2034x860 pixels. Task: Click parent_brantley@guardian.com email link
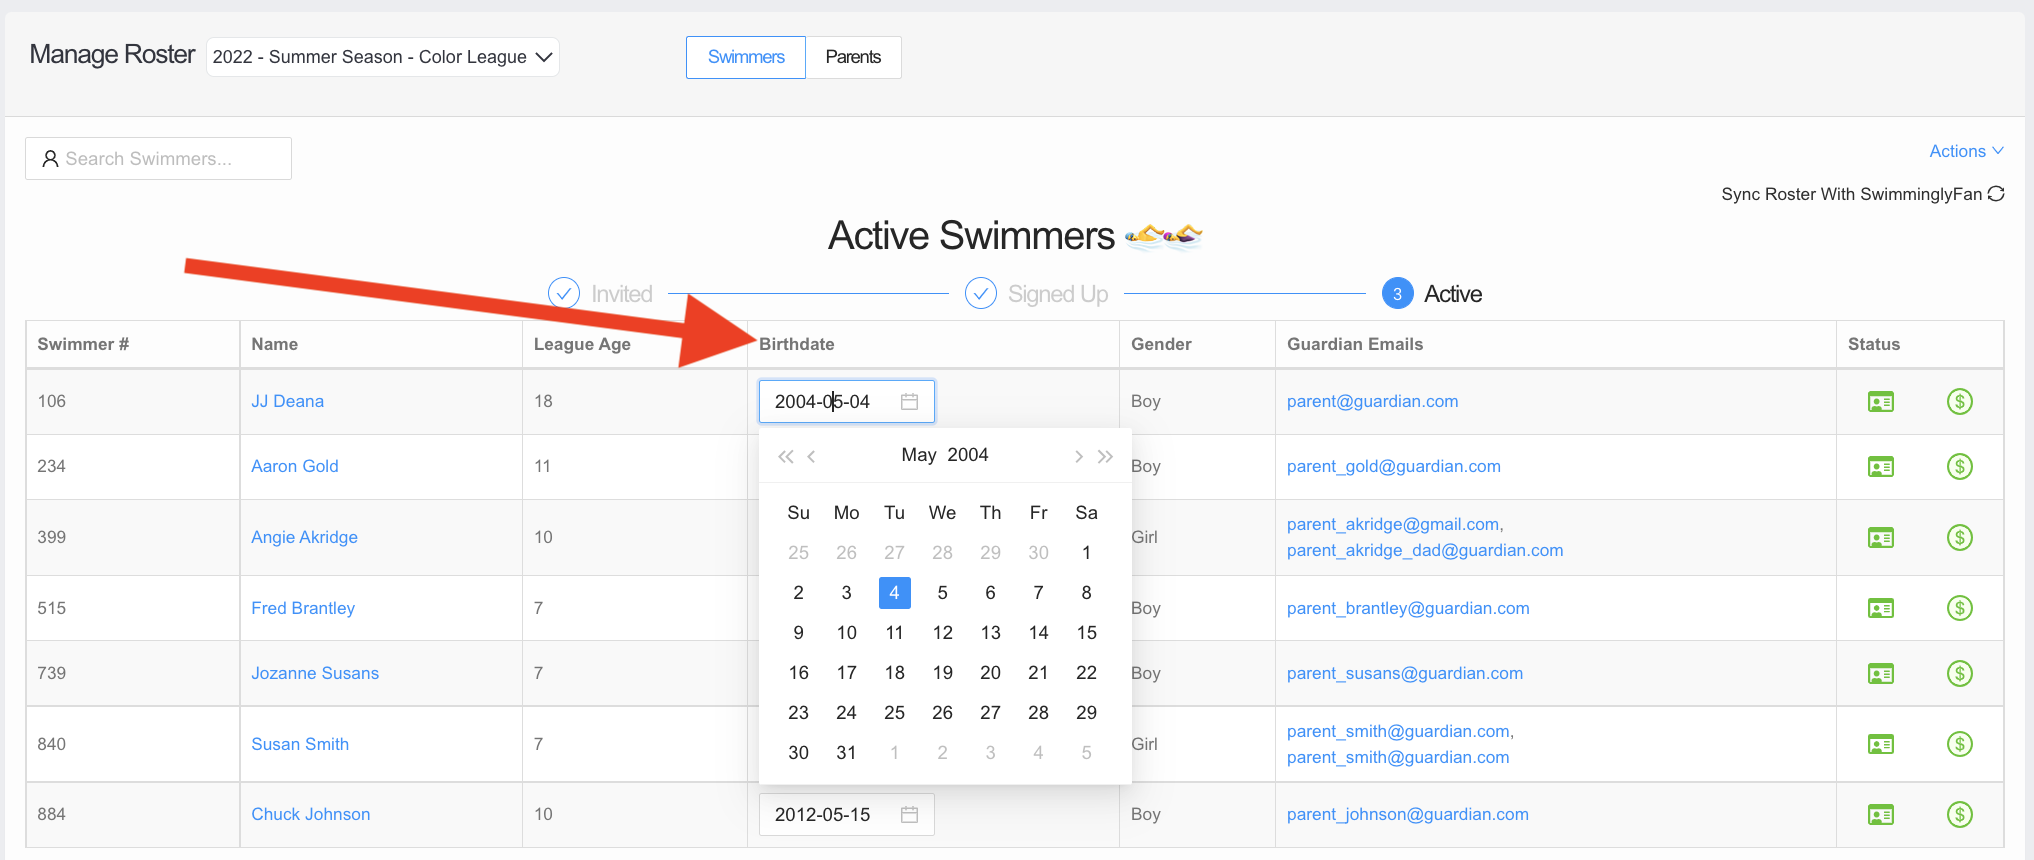1408,608
